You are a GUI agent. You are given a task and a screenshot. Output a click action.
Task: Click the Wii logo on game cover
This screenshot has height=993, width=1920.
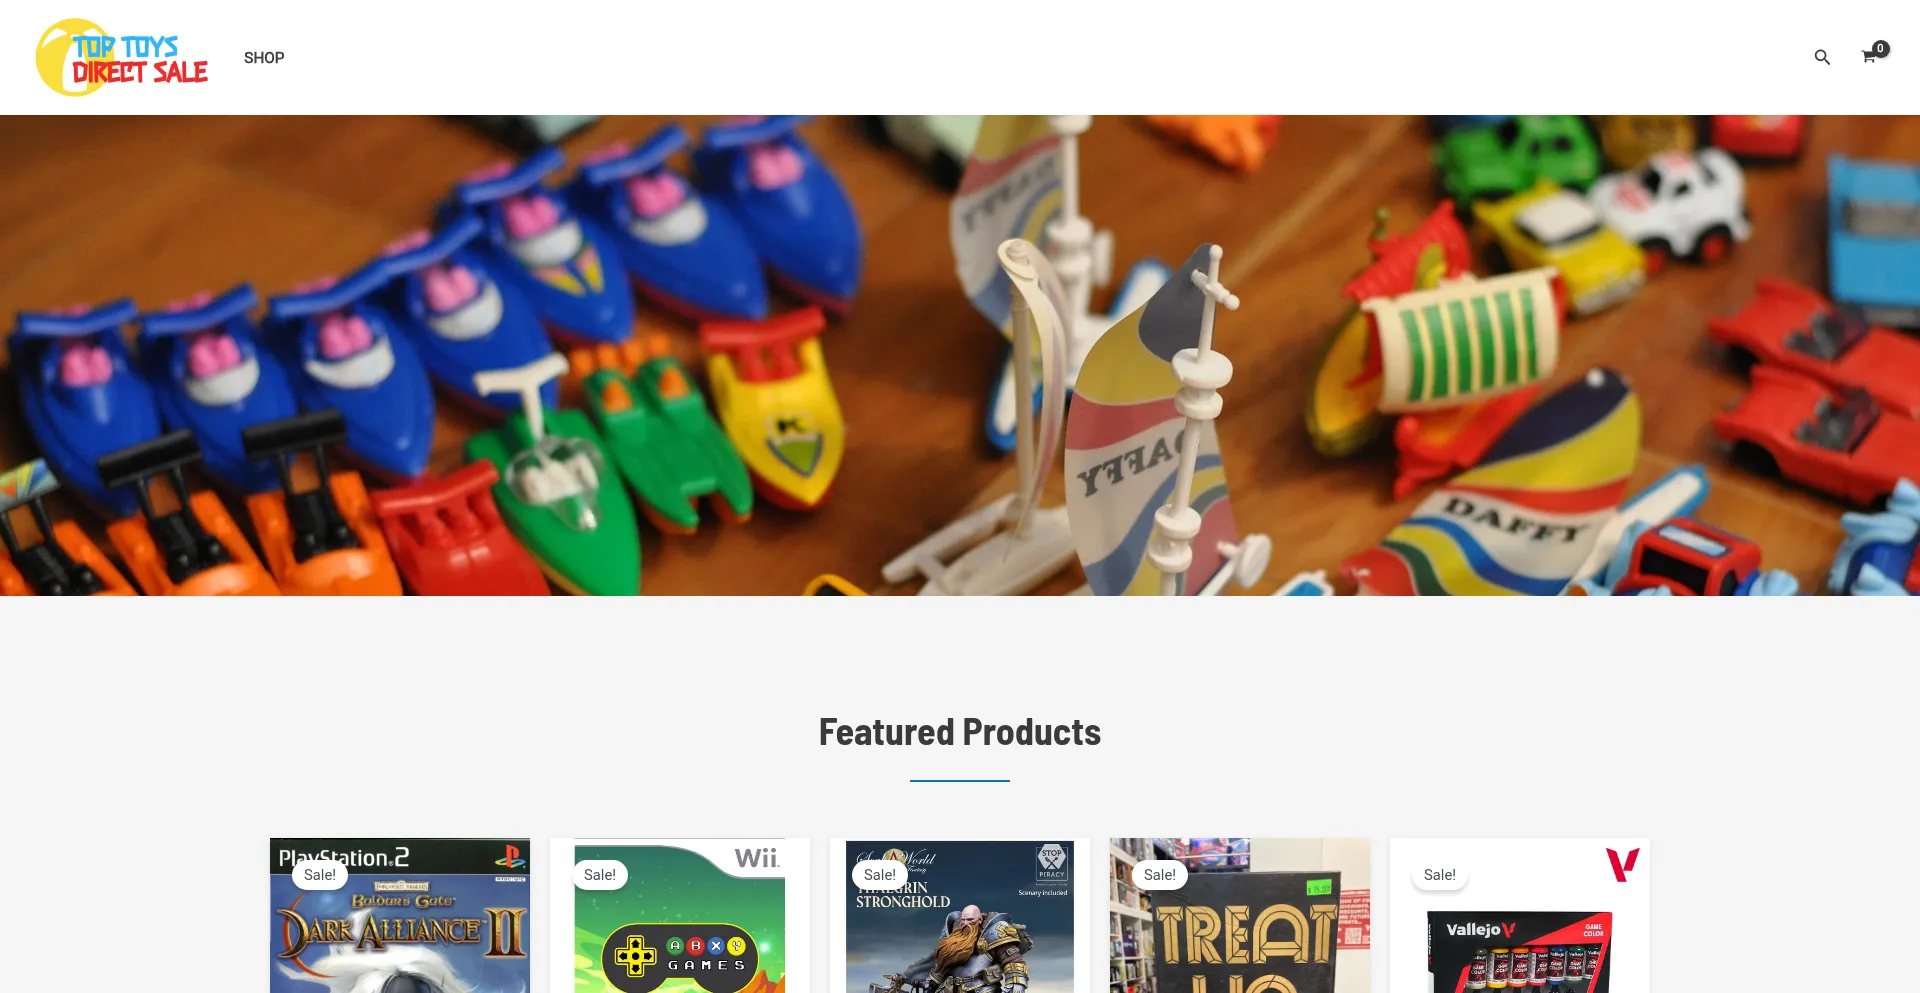point(757,858)
